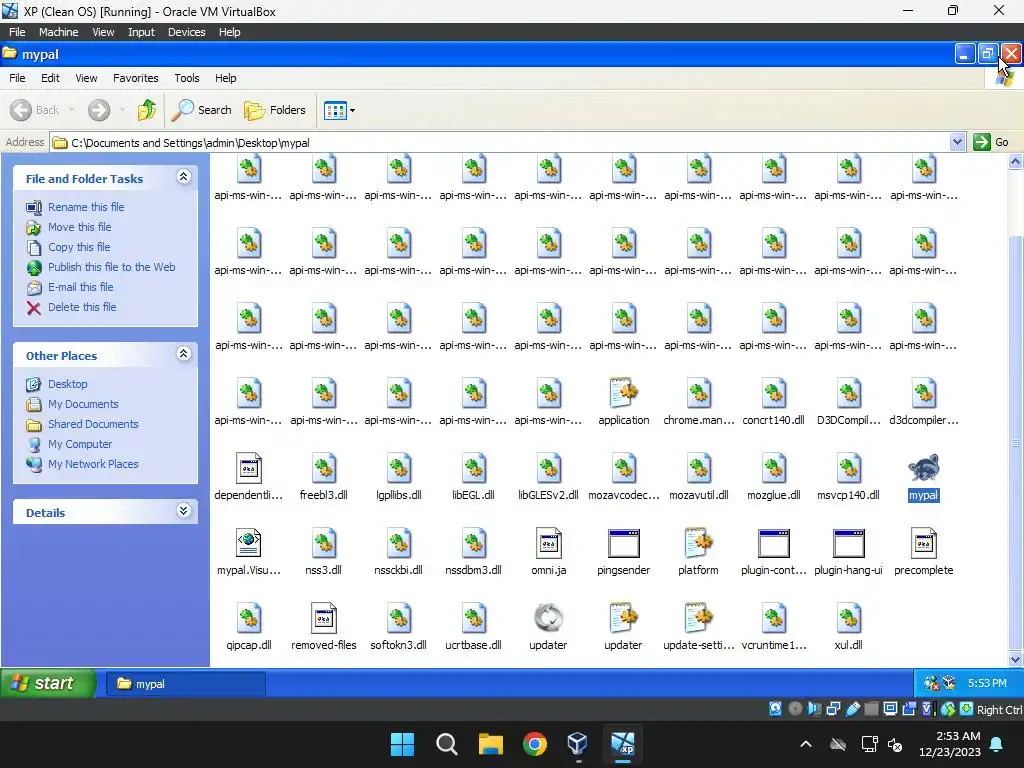Collapse the File and Folder Tasks panel

(184, 177)
